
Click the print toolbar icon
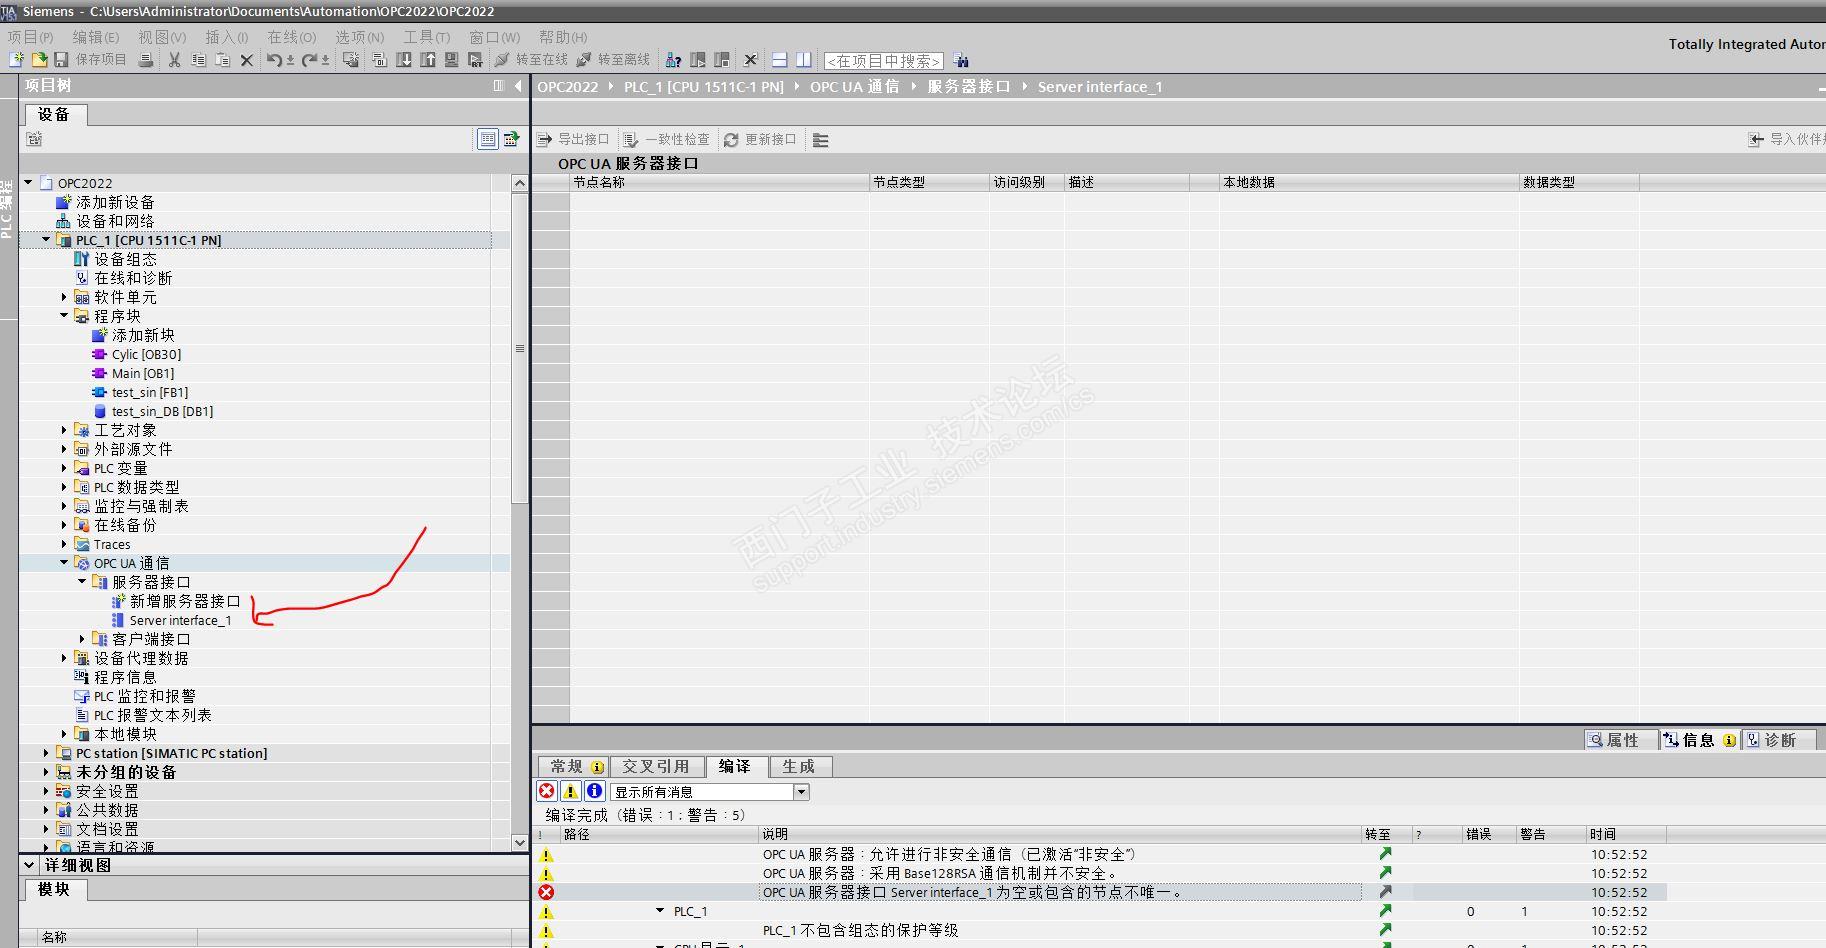point(146,60)
